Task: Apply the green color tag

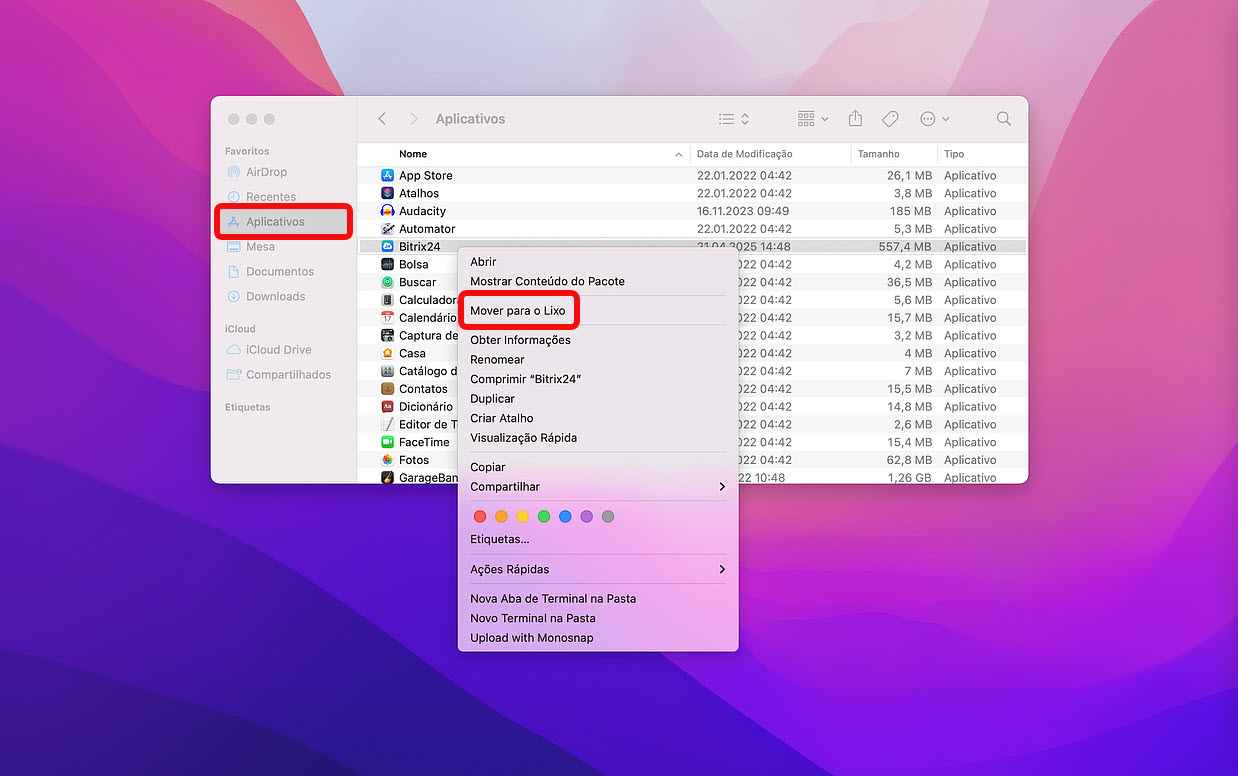Action: 544,517
